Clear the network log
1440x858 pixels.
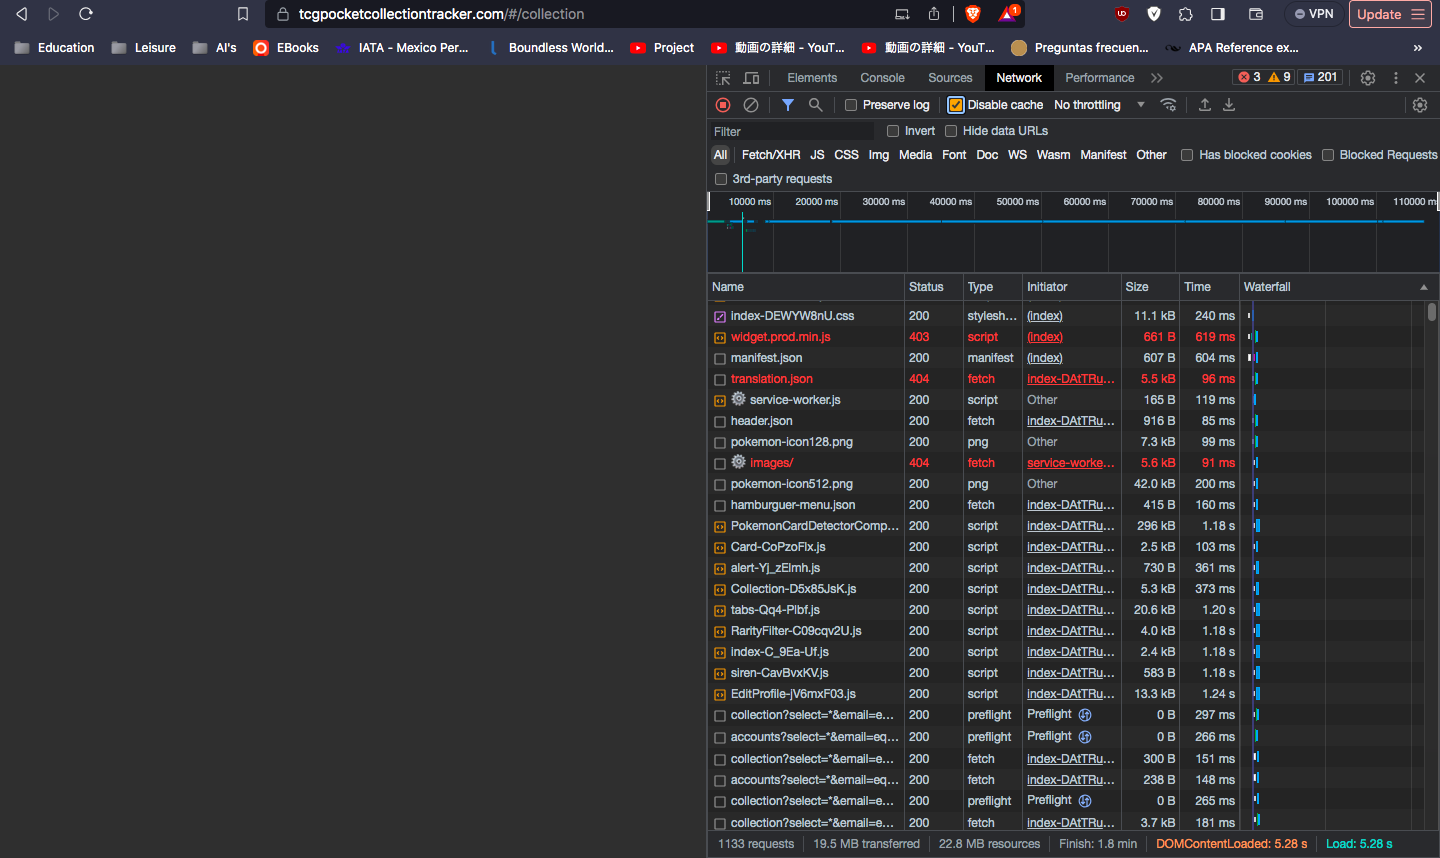click(751, 105)
